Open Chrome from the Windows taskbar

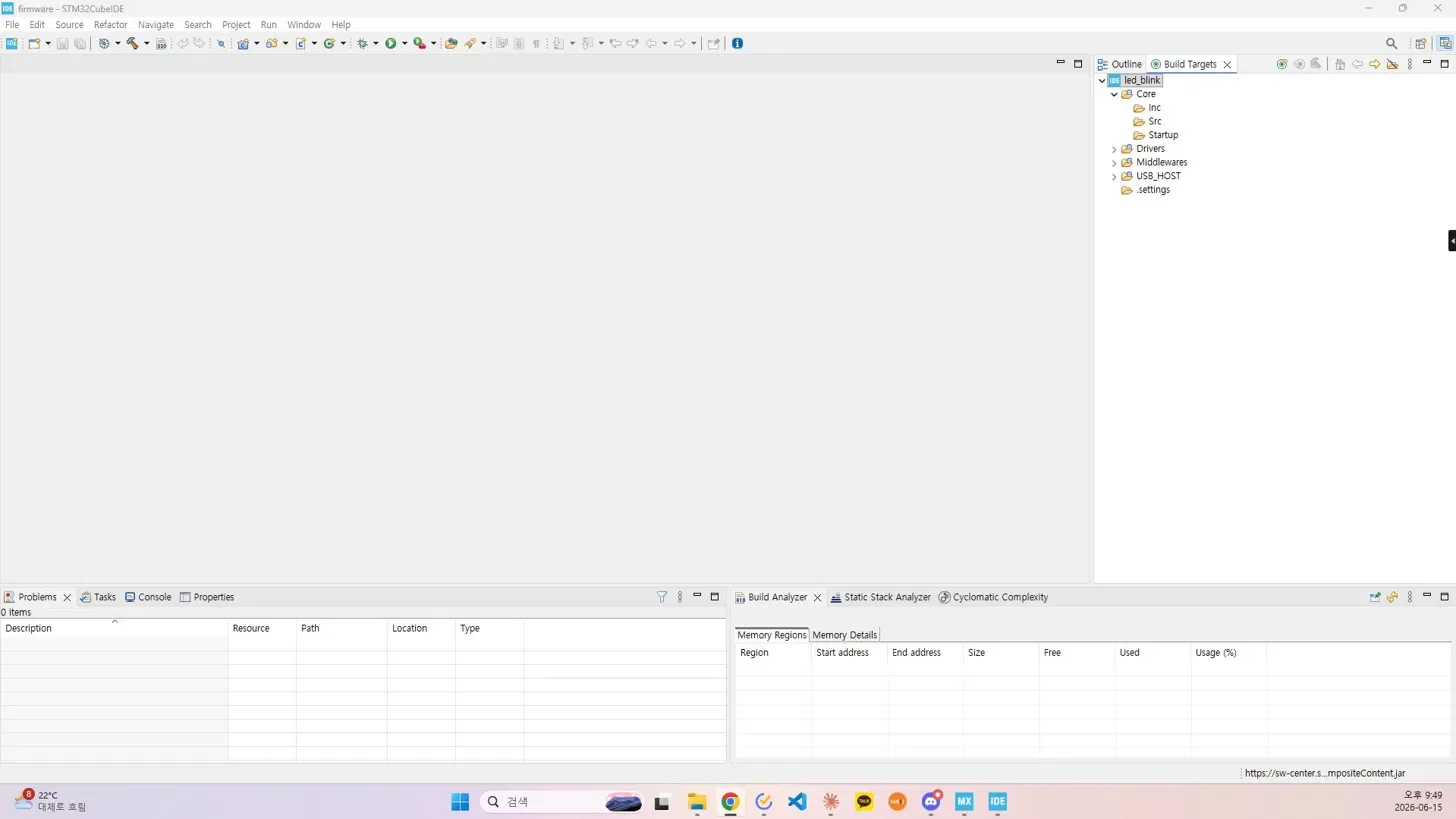pyautogui.click(x=730, y=802)
